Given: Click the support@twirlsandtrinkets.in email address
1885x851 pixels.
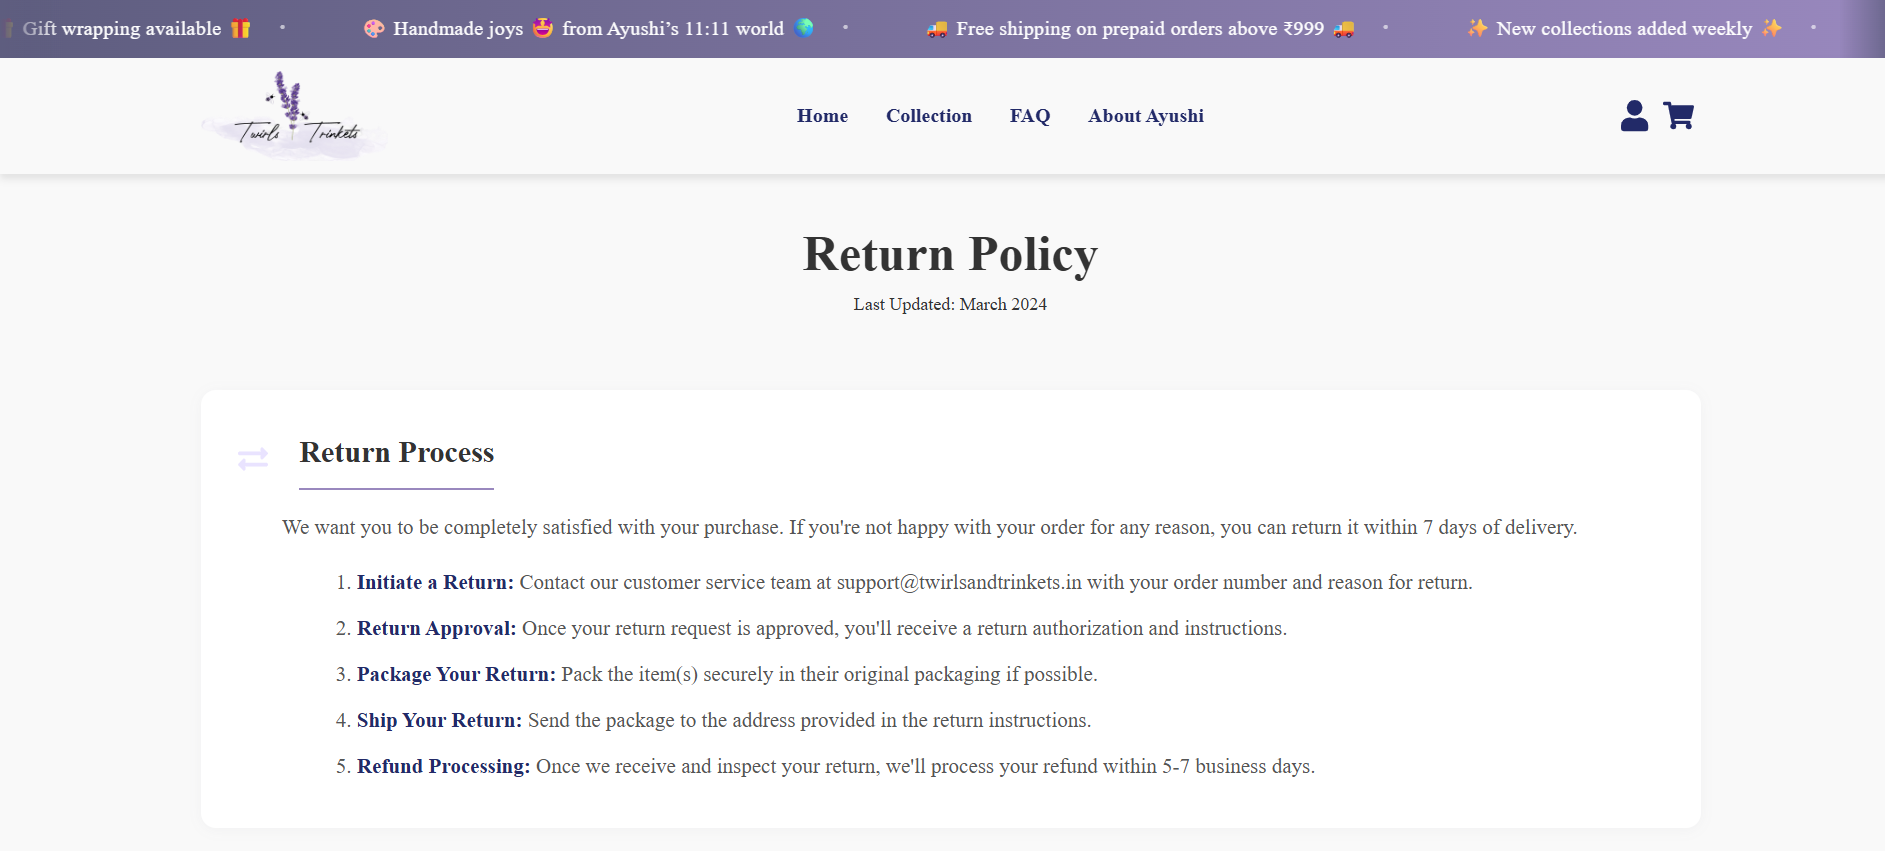Looking at the screenshot, I should tap(958, 582).
